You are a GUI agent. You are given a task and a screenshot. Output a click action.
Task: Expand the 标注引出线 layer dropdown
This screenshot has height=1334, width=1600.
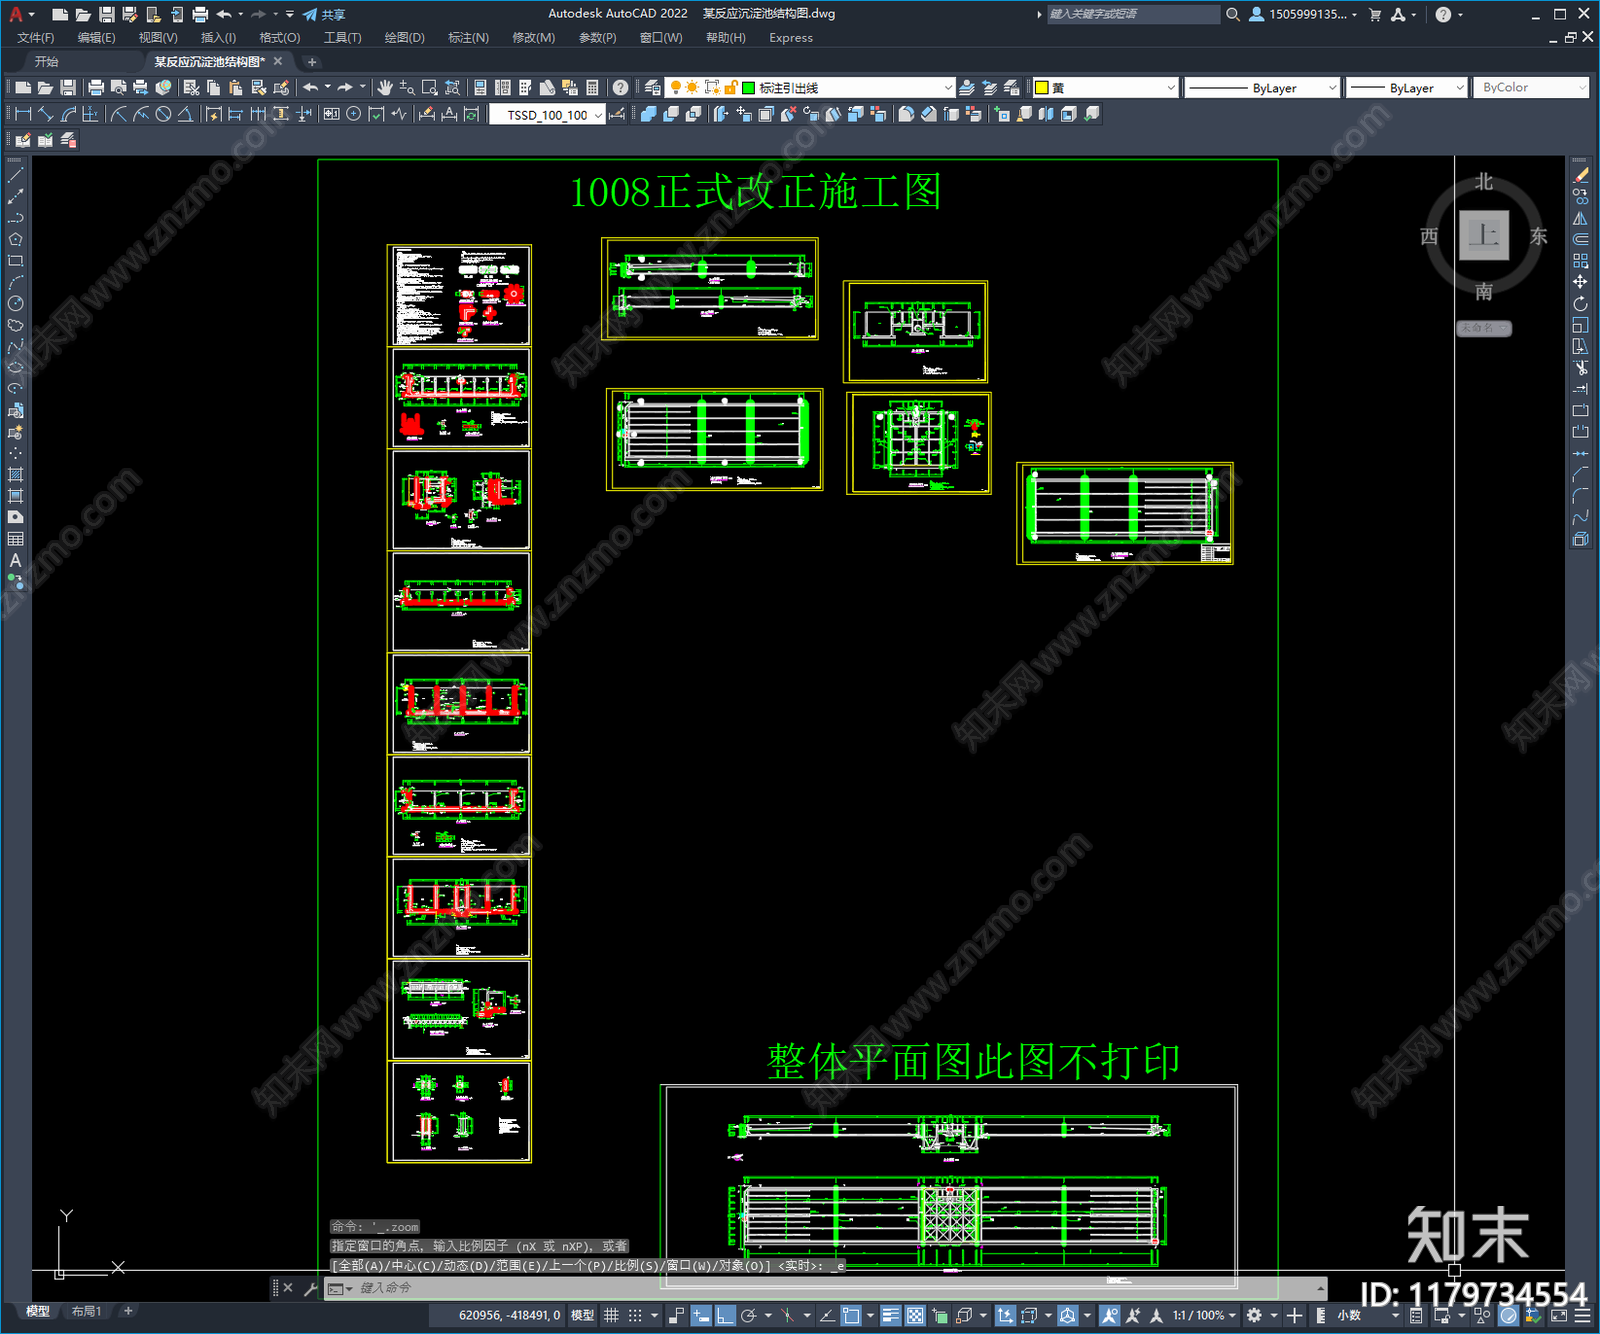click(947, 88)
